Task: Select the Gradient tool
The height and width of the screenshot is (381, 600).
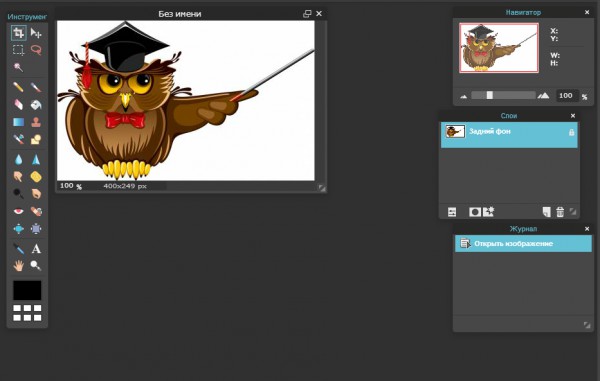Action: pyautogui.click(x=18, y=122)
